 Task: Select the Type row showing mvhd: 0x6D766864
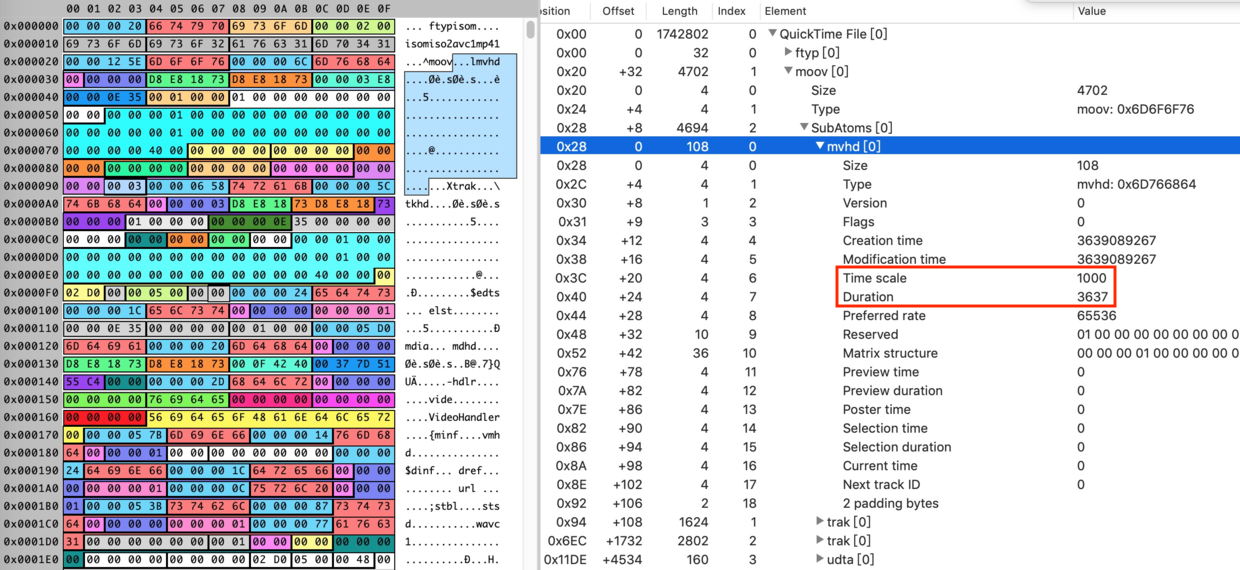tap(890, 184)
